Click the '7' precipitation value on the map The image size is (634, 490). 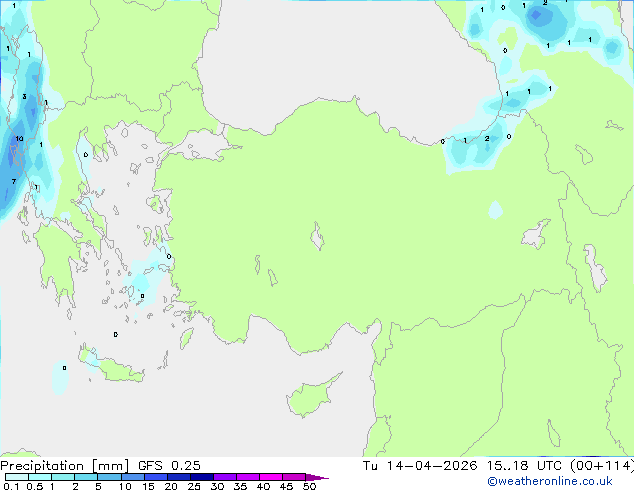(14, 182)
